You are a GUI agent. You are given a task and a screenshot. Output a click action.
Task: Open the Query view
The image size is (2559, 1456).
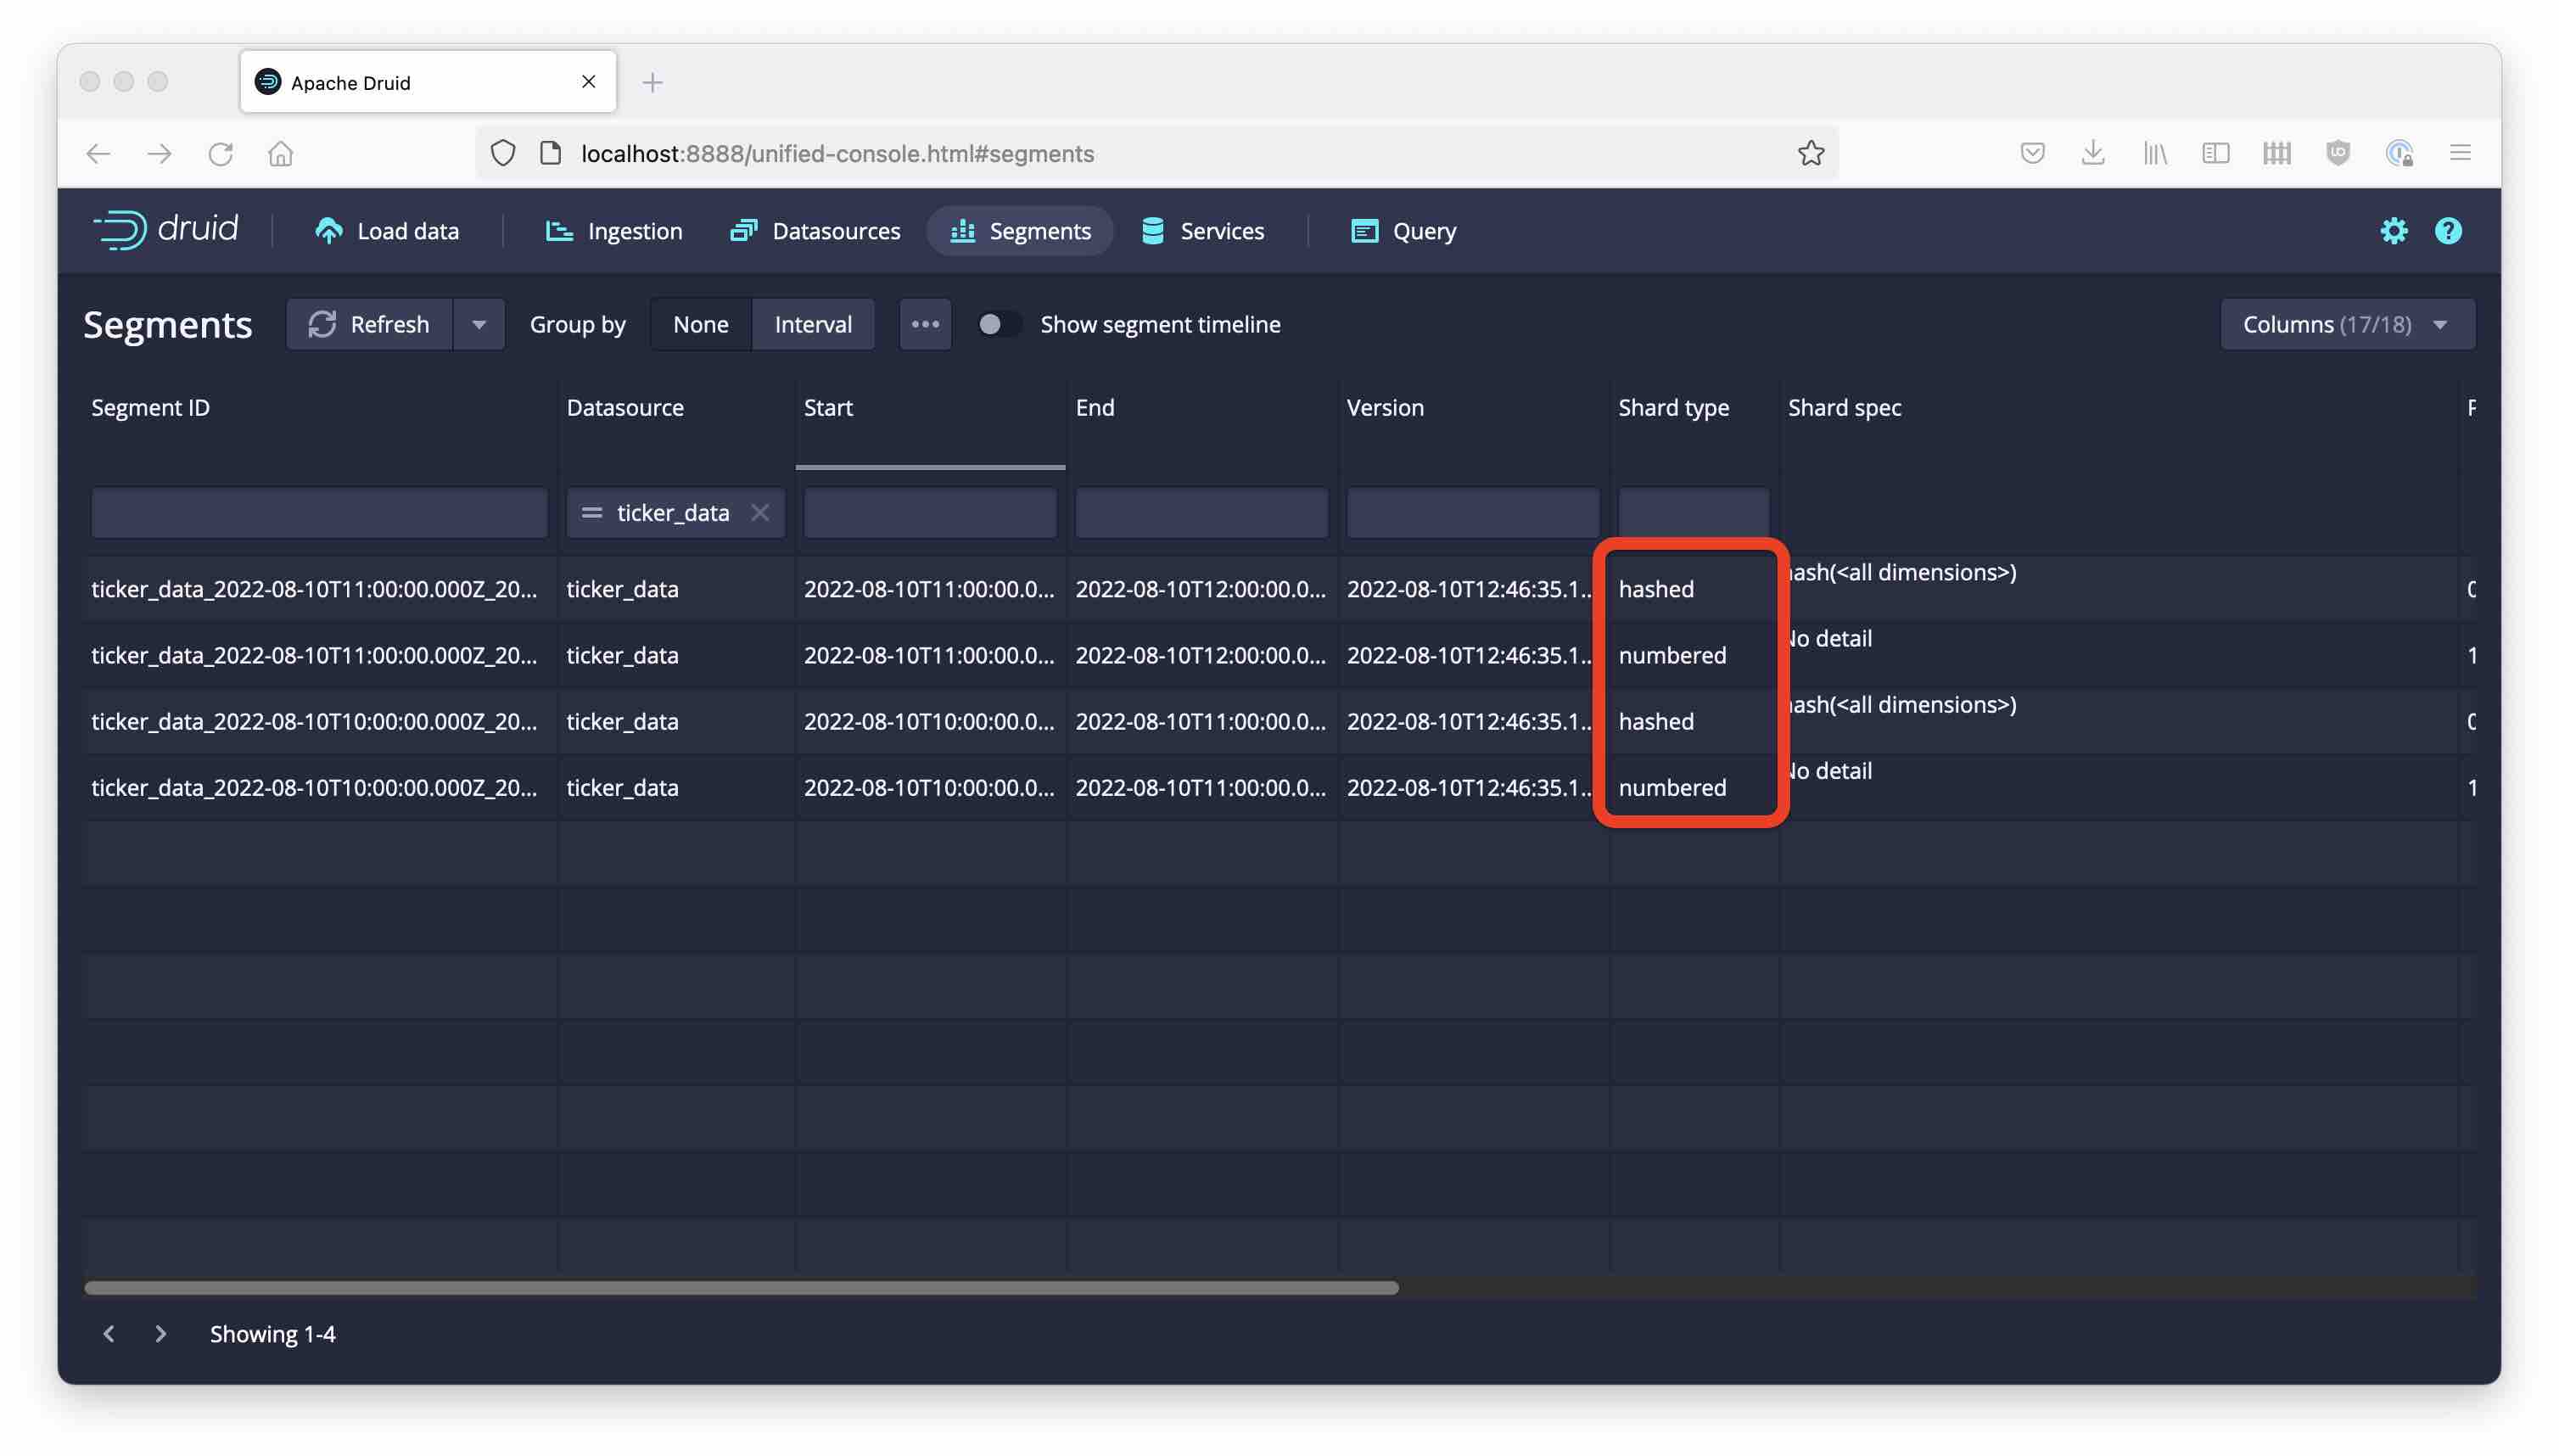pos(1403,231)
